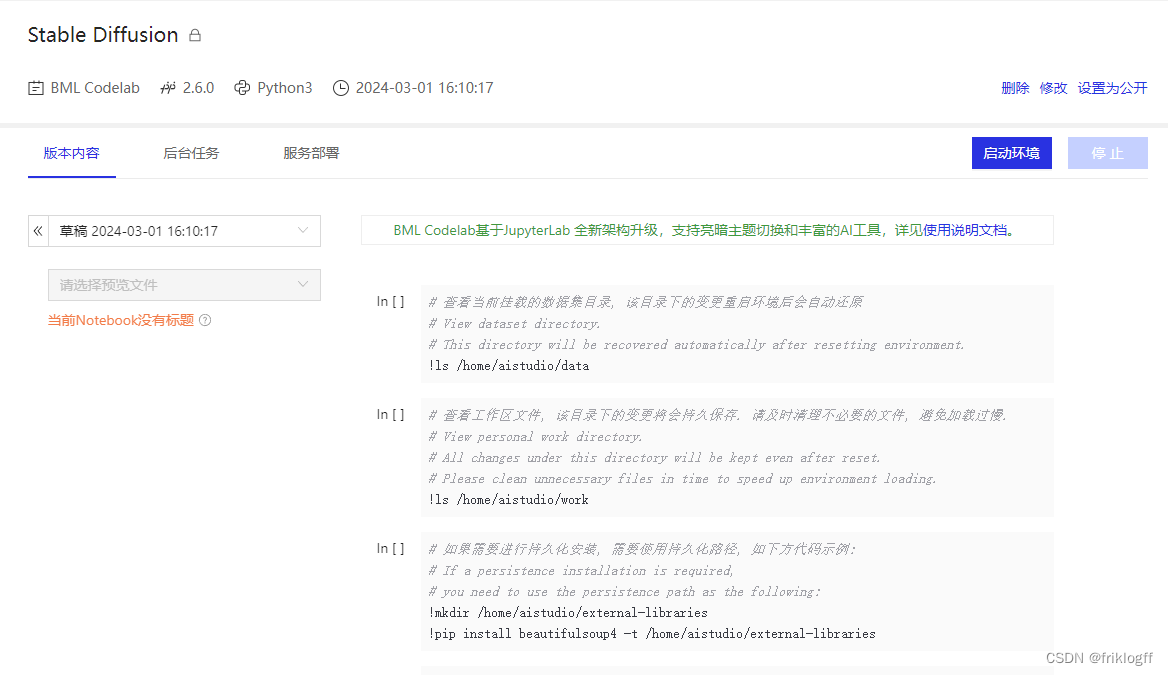1168x675 pixels.
Task: Click the Python icon beside Python3
Action: [242, 88]
